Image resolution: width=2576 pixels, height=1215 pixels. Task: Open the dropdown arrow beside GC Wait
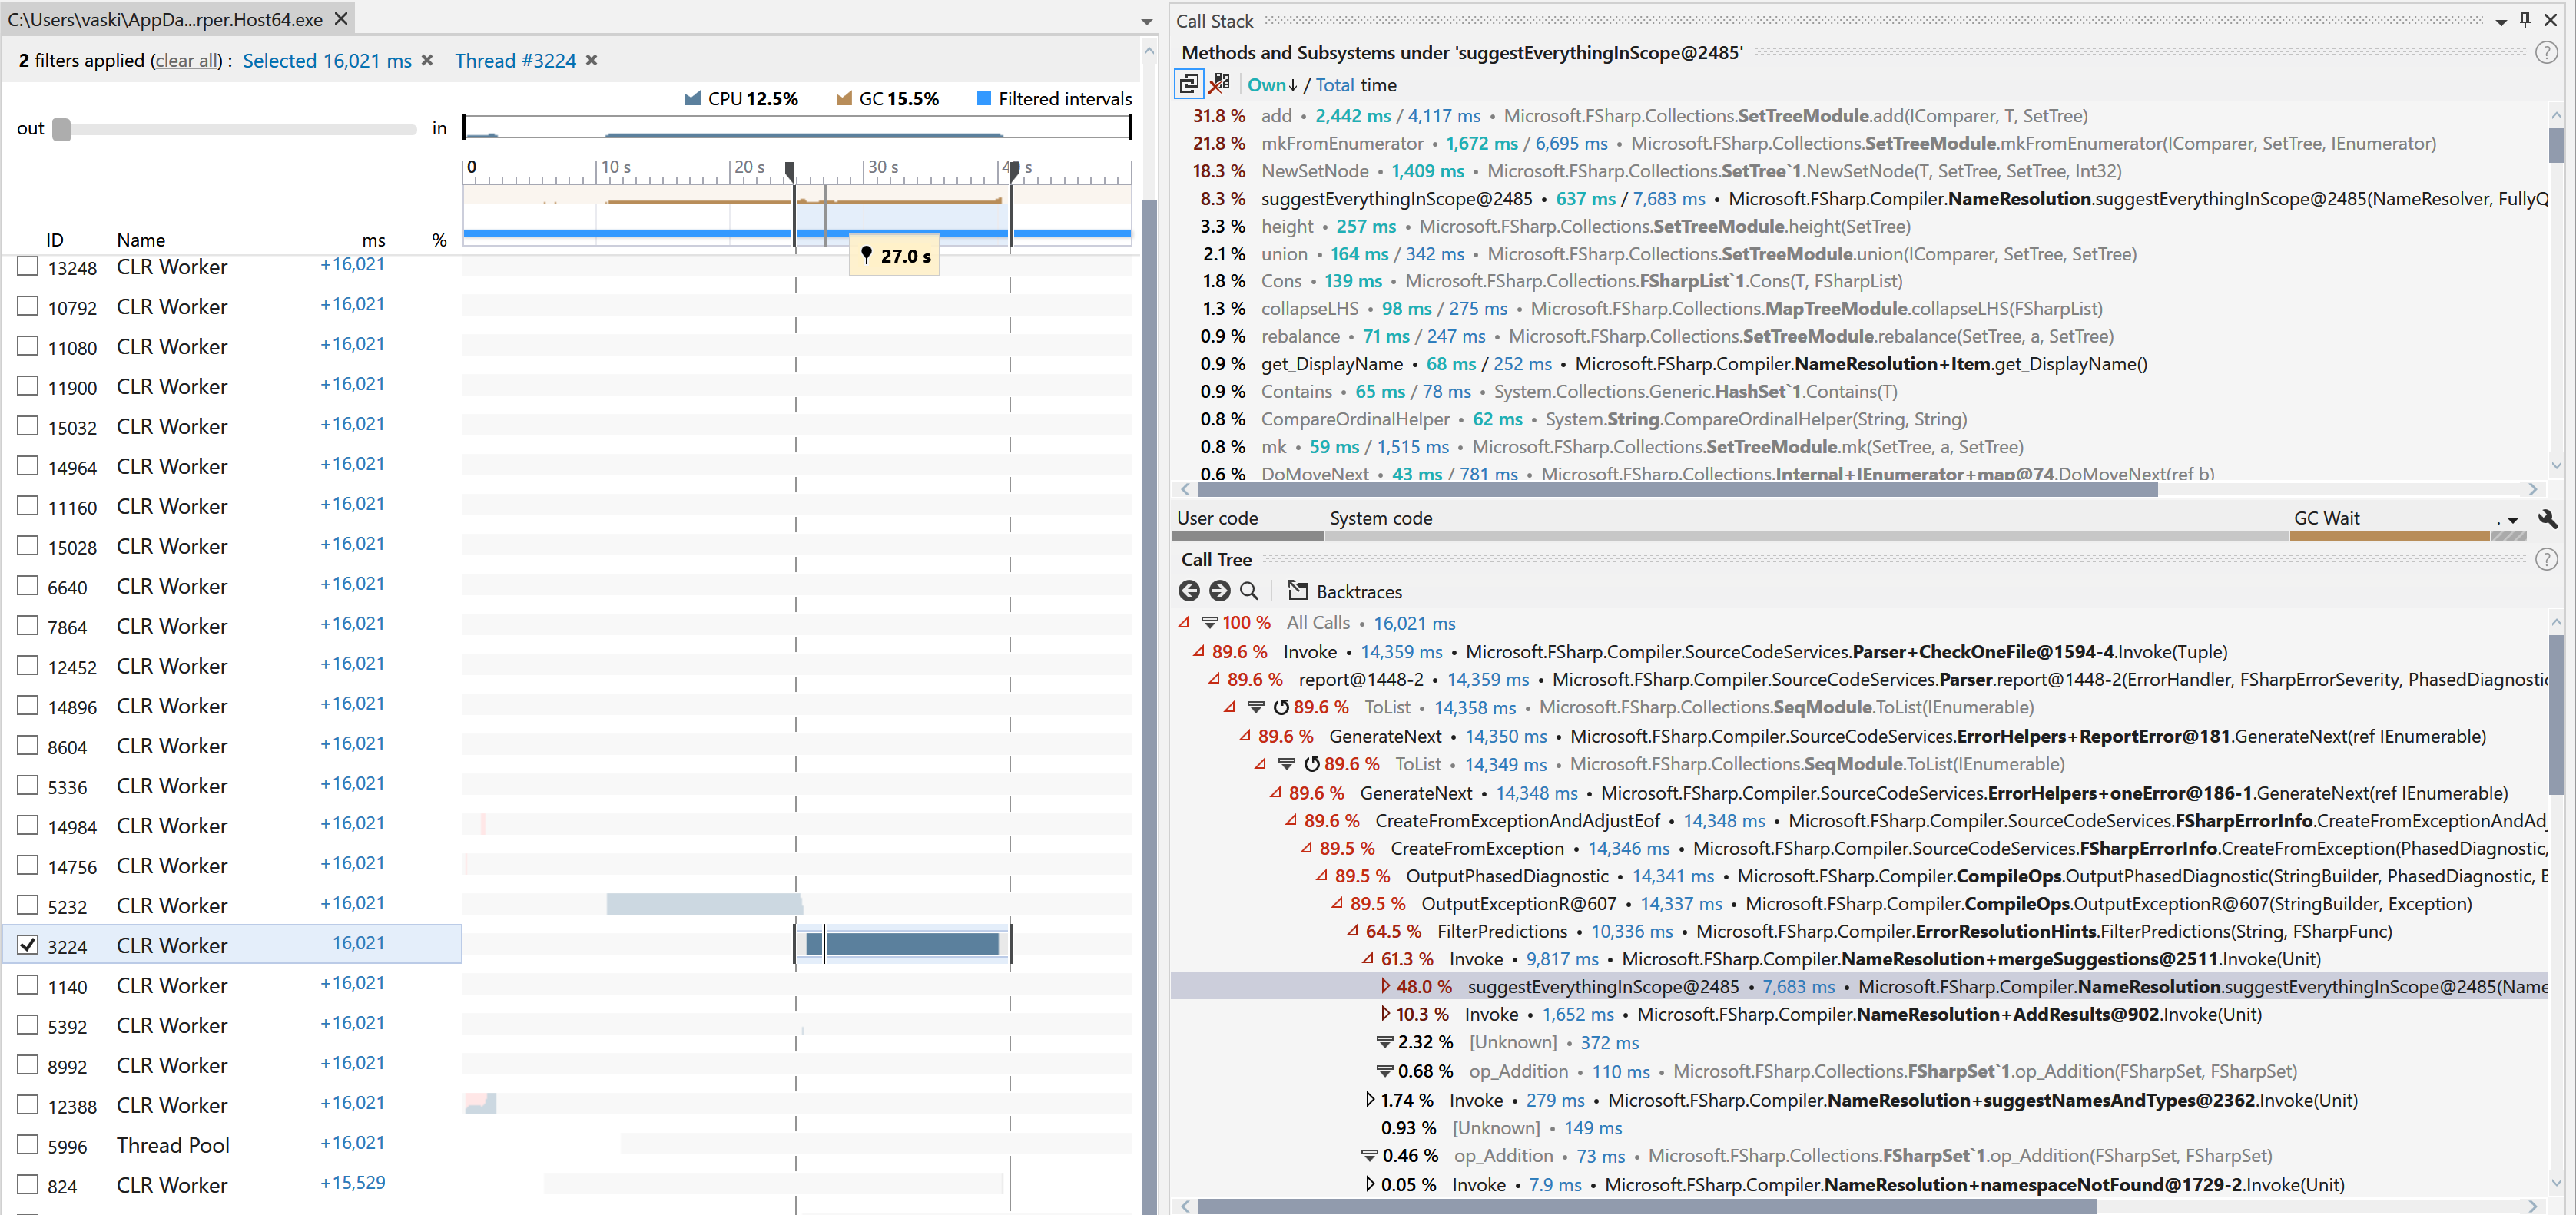pyautogui.click(x=2512, y=521)
